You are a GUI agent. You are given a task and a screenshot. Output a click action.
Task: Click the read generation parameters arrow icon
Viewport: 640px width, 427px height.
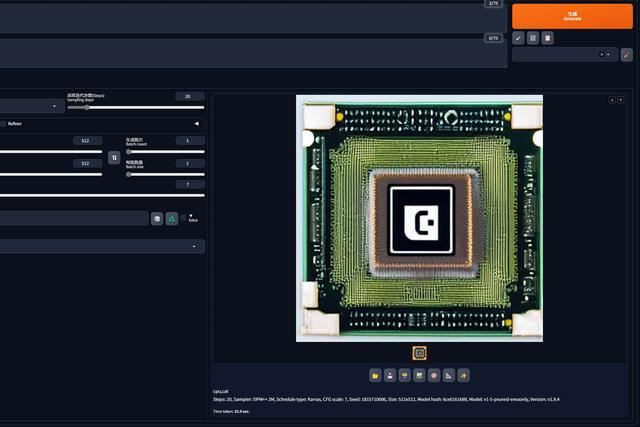point(518,38)
